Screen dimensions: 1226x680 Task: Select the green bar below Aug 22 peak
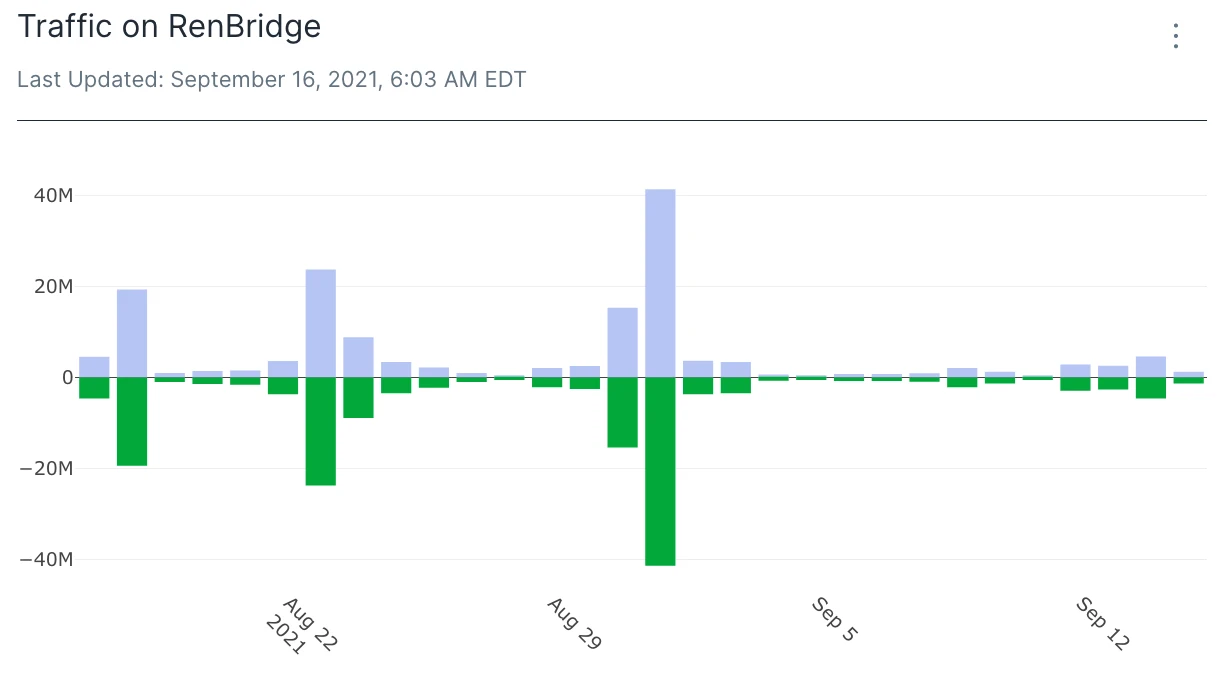[321, 431]
